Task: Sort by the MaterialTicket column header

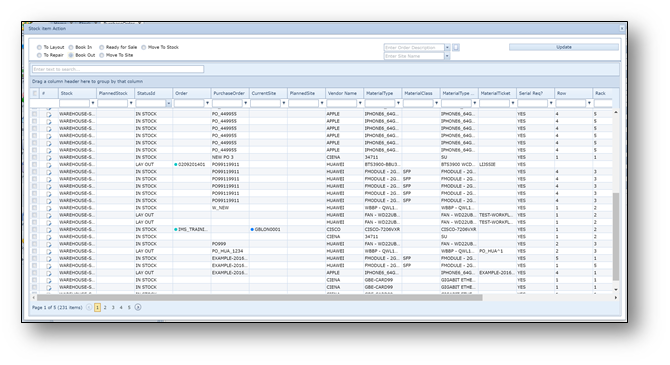Action: click(497, 93)
